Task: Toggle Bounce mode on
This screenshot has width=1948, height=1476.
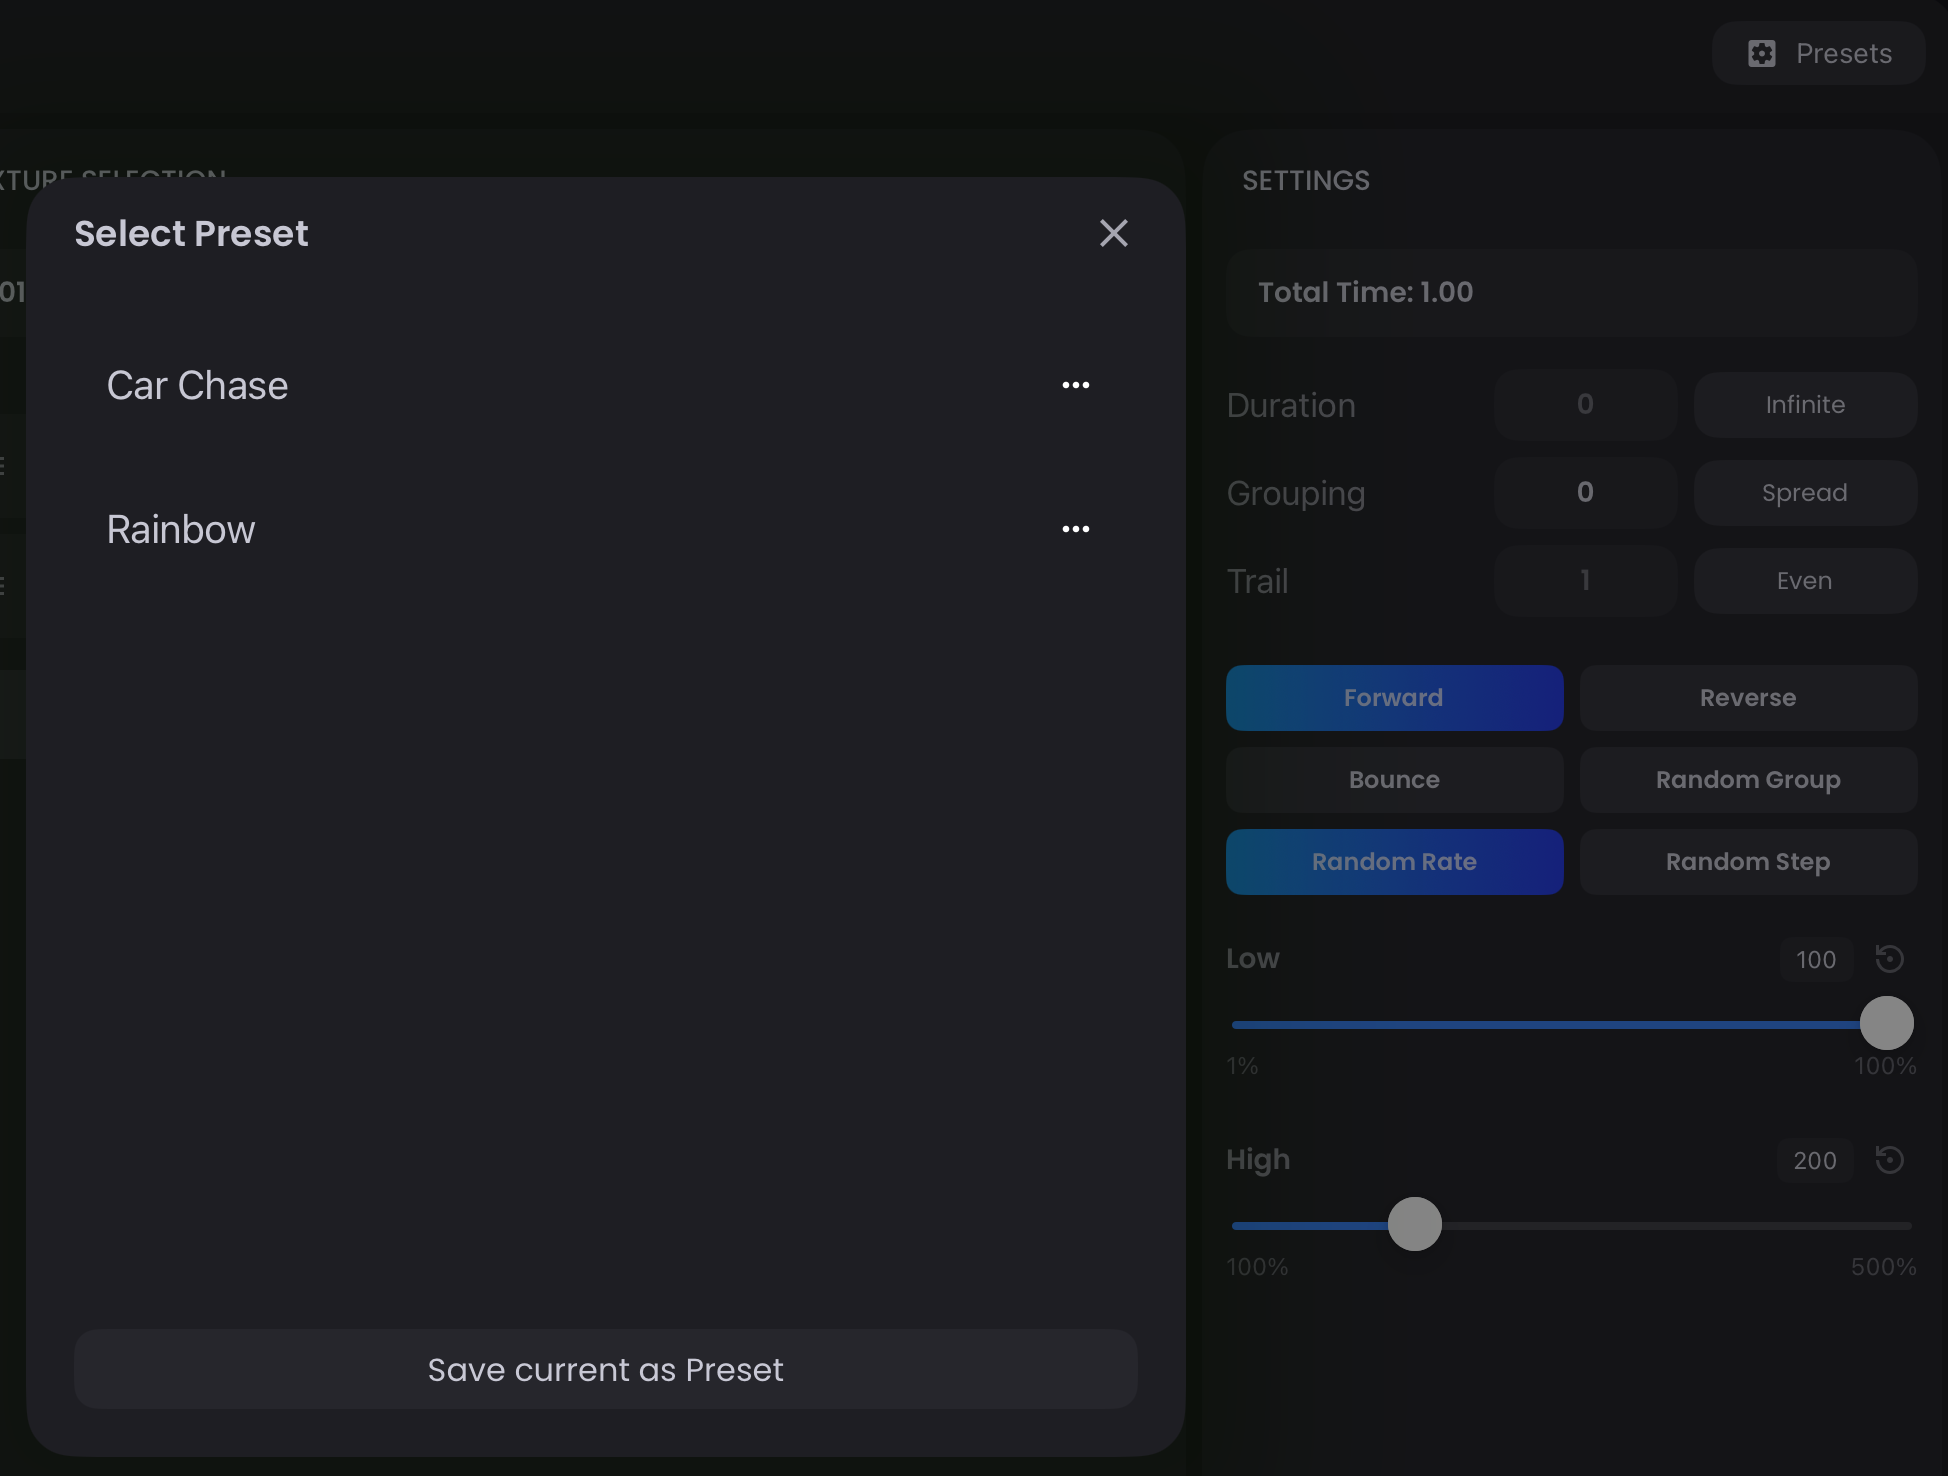Action: [x=1394, y=779]
